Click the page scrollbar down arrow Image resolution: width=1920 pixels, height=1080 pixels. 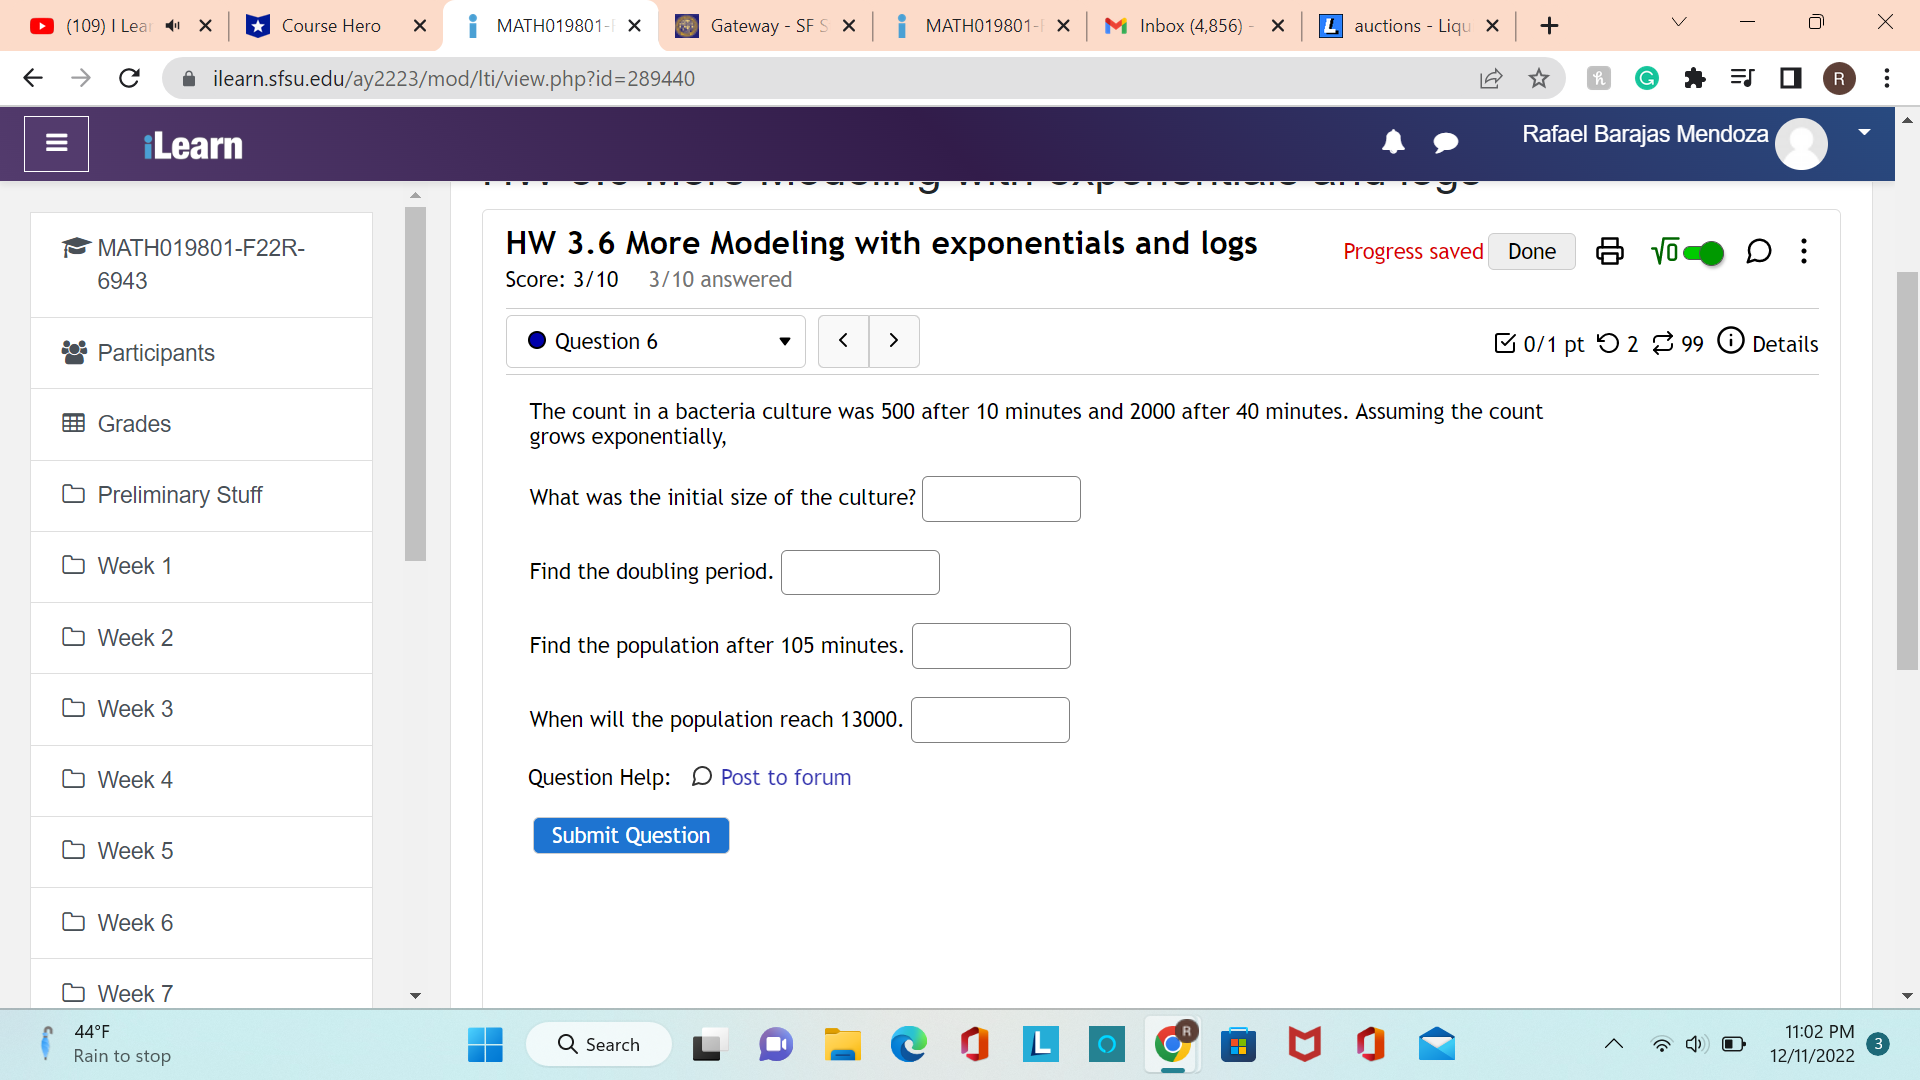tap(1908, 996)
